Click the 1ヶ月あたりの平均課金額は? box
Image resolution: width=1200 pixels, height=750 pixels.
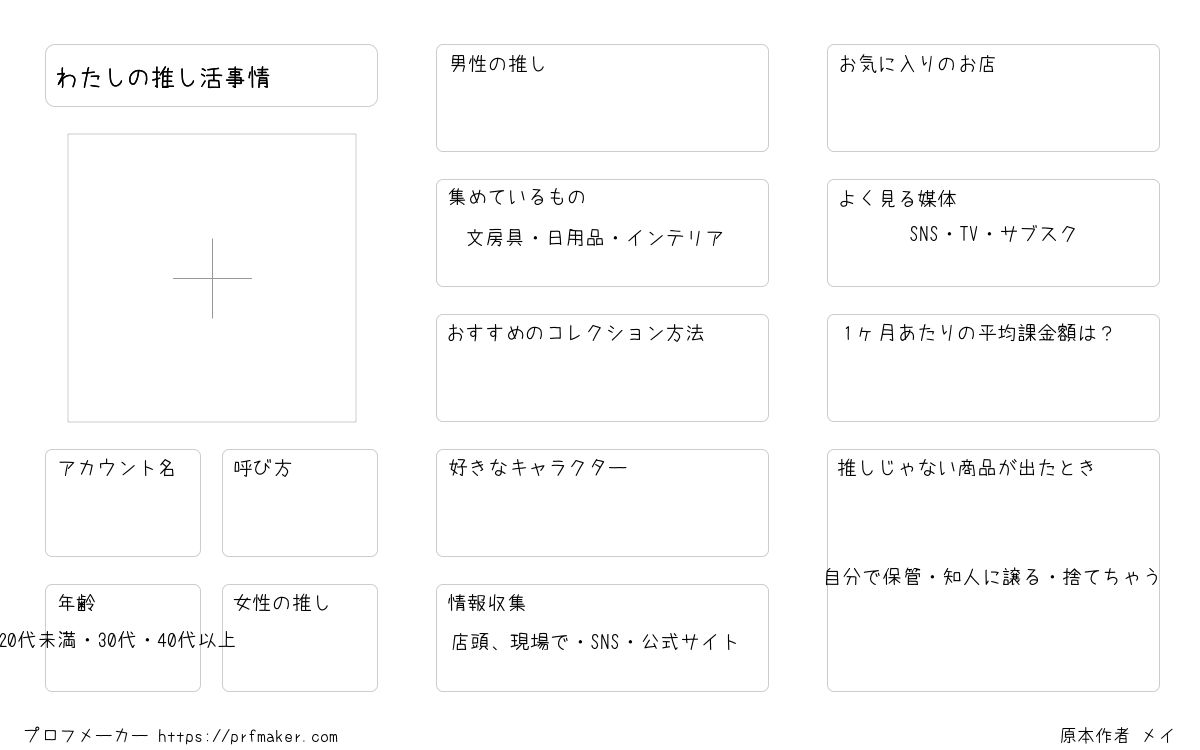[993, 368]
